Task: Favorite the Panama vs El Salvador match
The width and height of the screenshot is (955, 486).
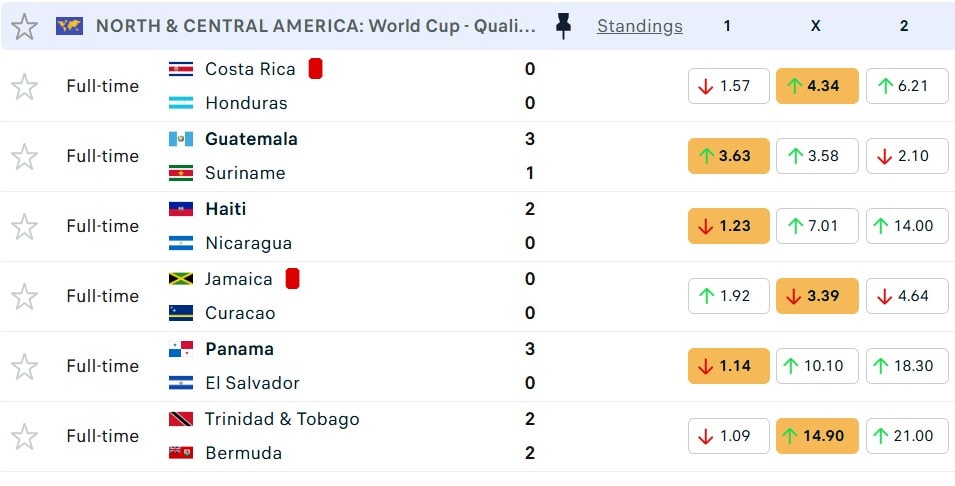Action: click(24, 367)
